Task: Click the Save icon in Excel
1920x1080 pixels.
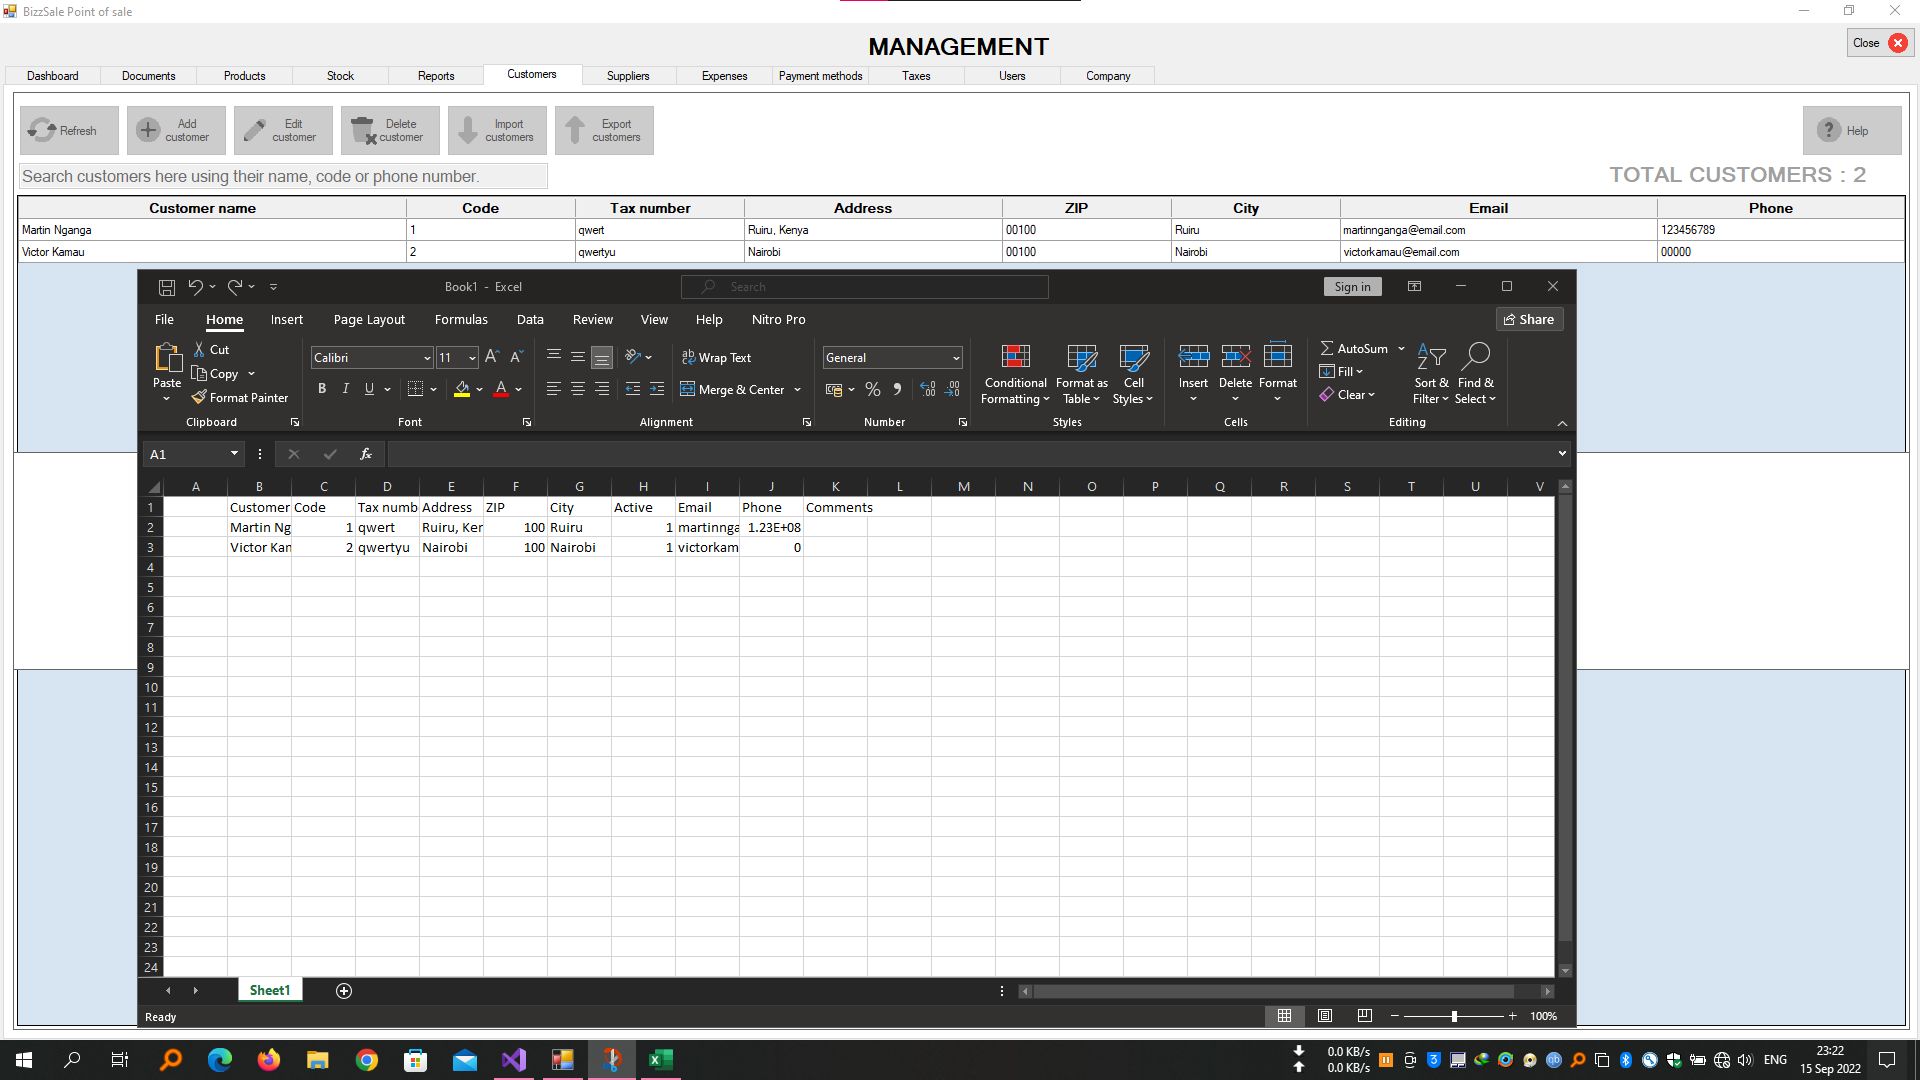Action: coord(167,287)
